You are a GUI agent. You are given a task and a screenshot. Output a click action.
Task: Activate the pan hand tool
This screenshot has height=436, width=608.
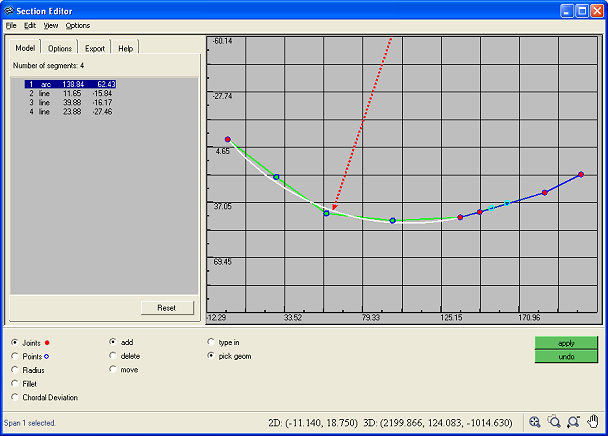click(x=593, y=423)
